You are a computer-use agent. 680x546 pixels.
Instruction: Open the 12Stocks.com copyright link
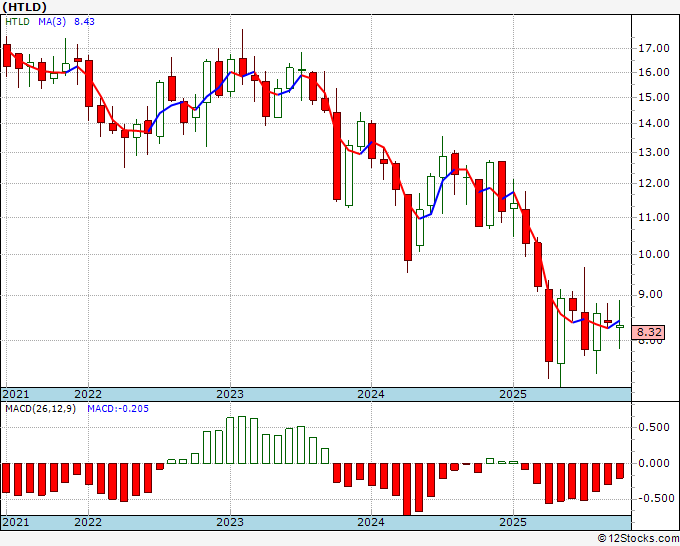pyautogui.click(x=638, y=539)
